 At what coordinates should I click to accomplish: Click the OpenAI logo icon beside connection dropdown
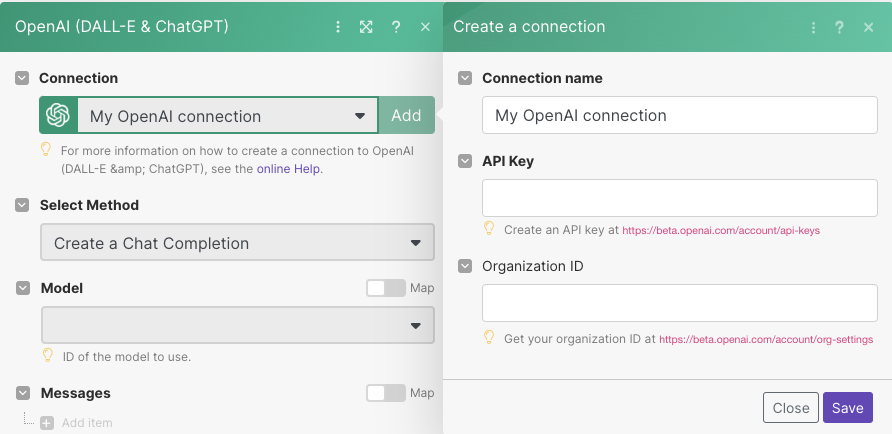coord(58,115)
